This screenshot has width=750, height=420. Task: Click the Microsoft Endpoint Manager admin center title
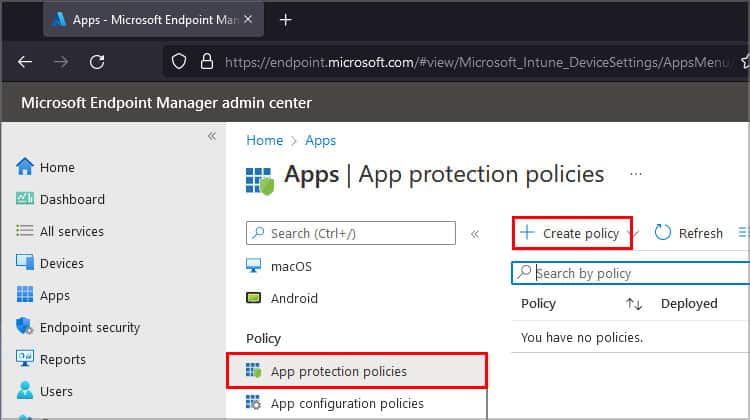tap(166, 102)
